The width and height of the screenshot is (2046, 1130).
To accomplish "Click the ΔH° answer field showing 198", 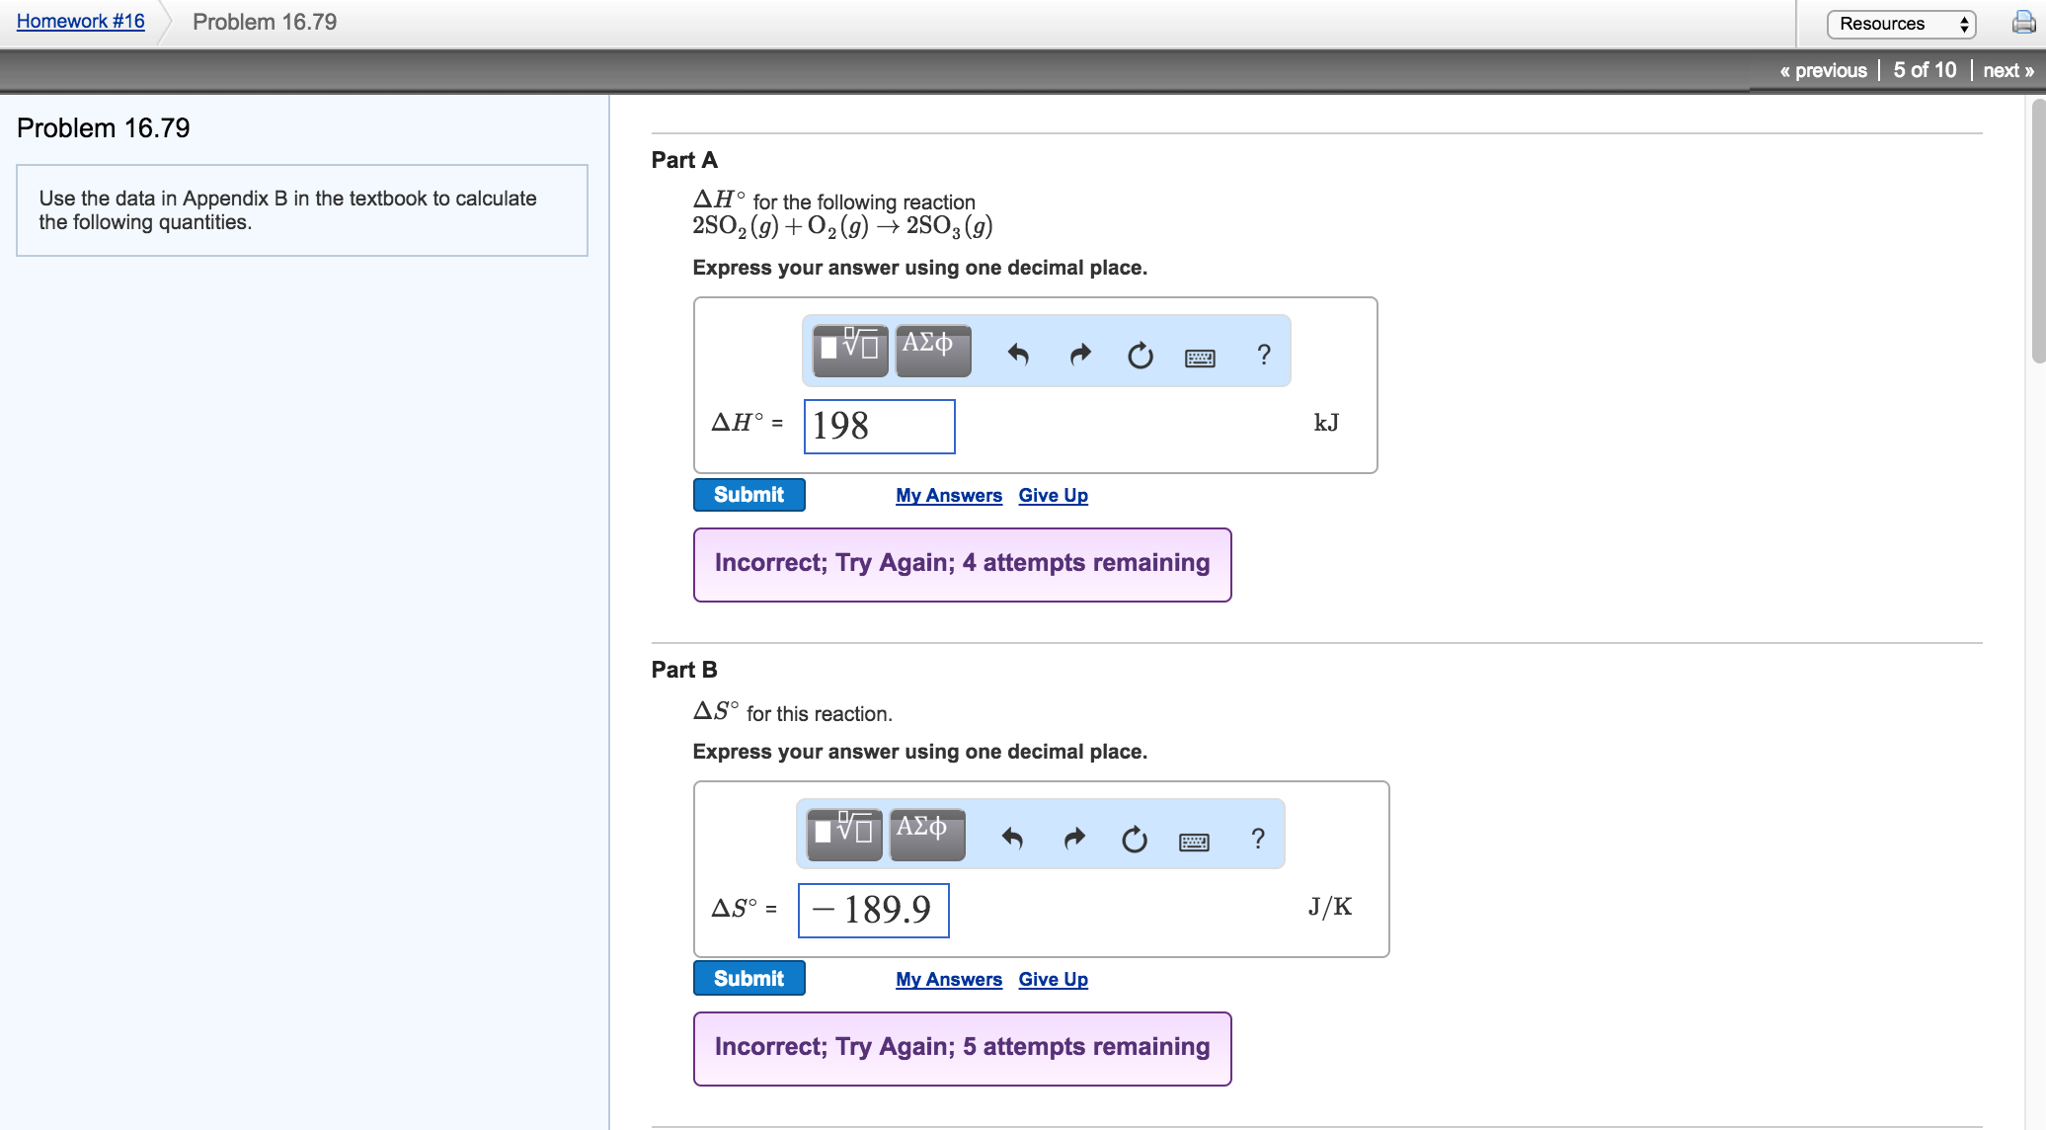I will 880,426.
